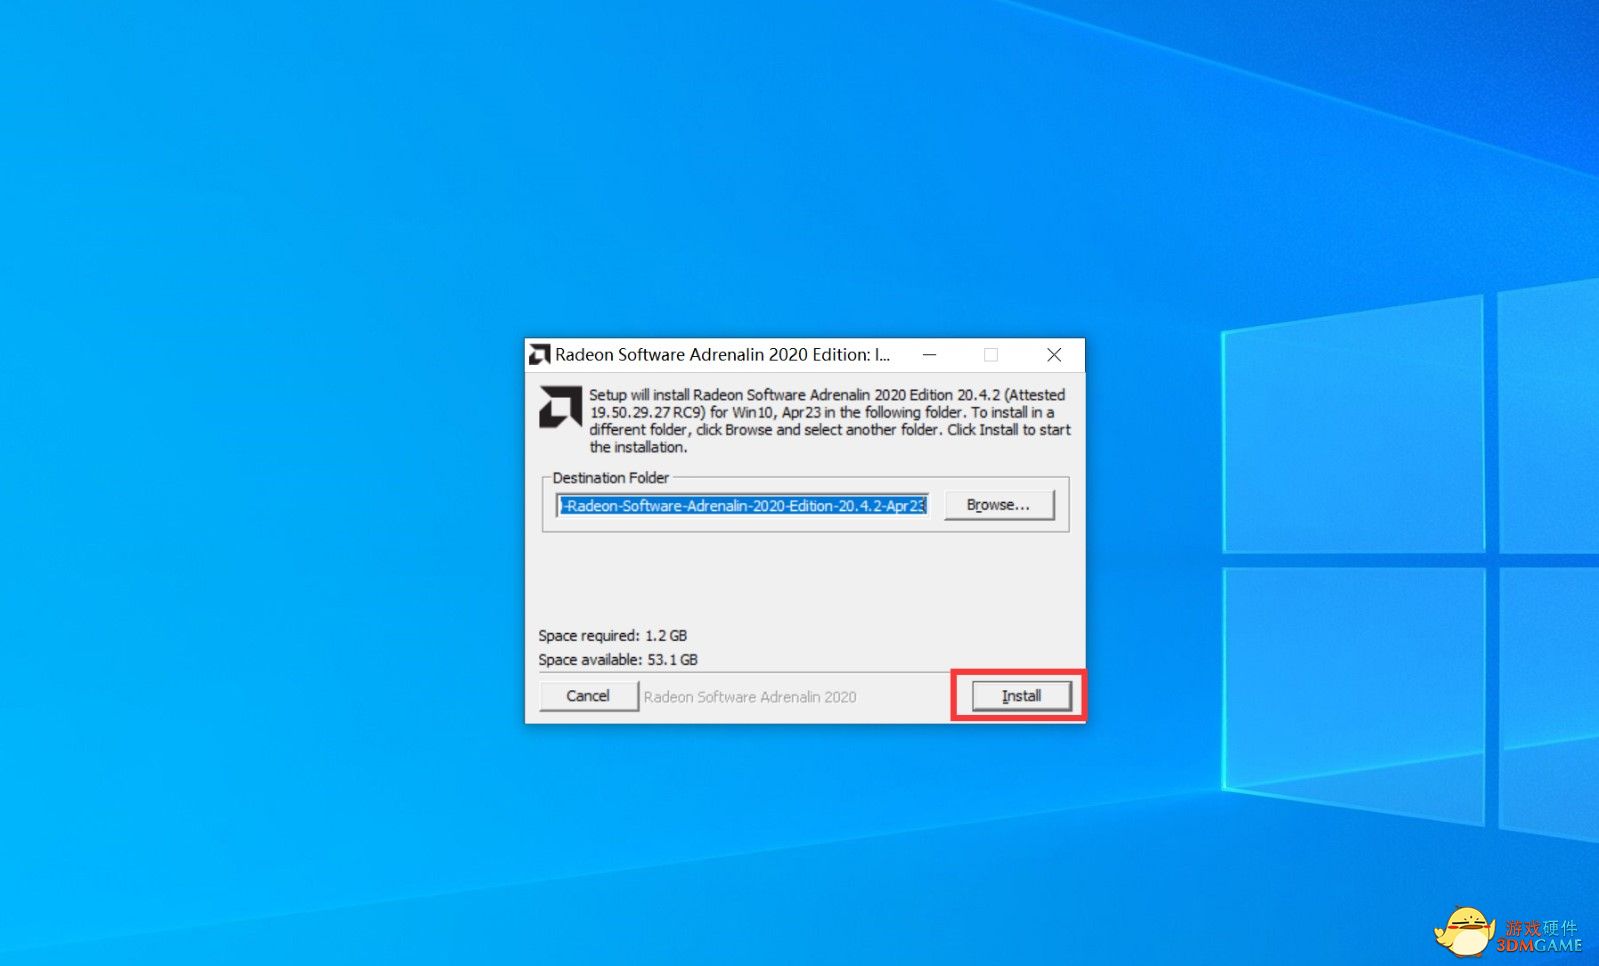Image resolution: width=1599 pixels, height=966 pixels.
Task: Select the 'Space required: 1.2 GB' text
Action: coord(613,636)
